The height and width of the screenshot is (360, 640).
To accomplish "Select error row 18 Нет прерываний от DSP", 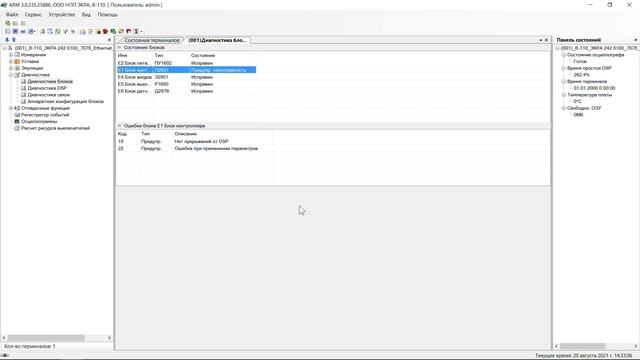I will 195,141.
